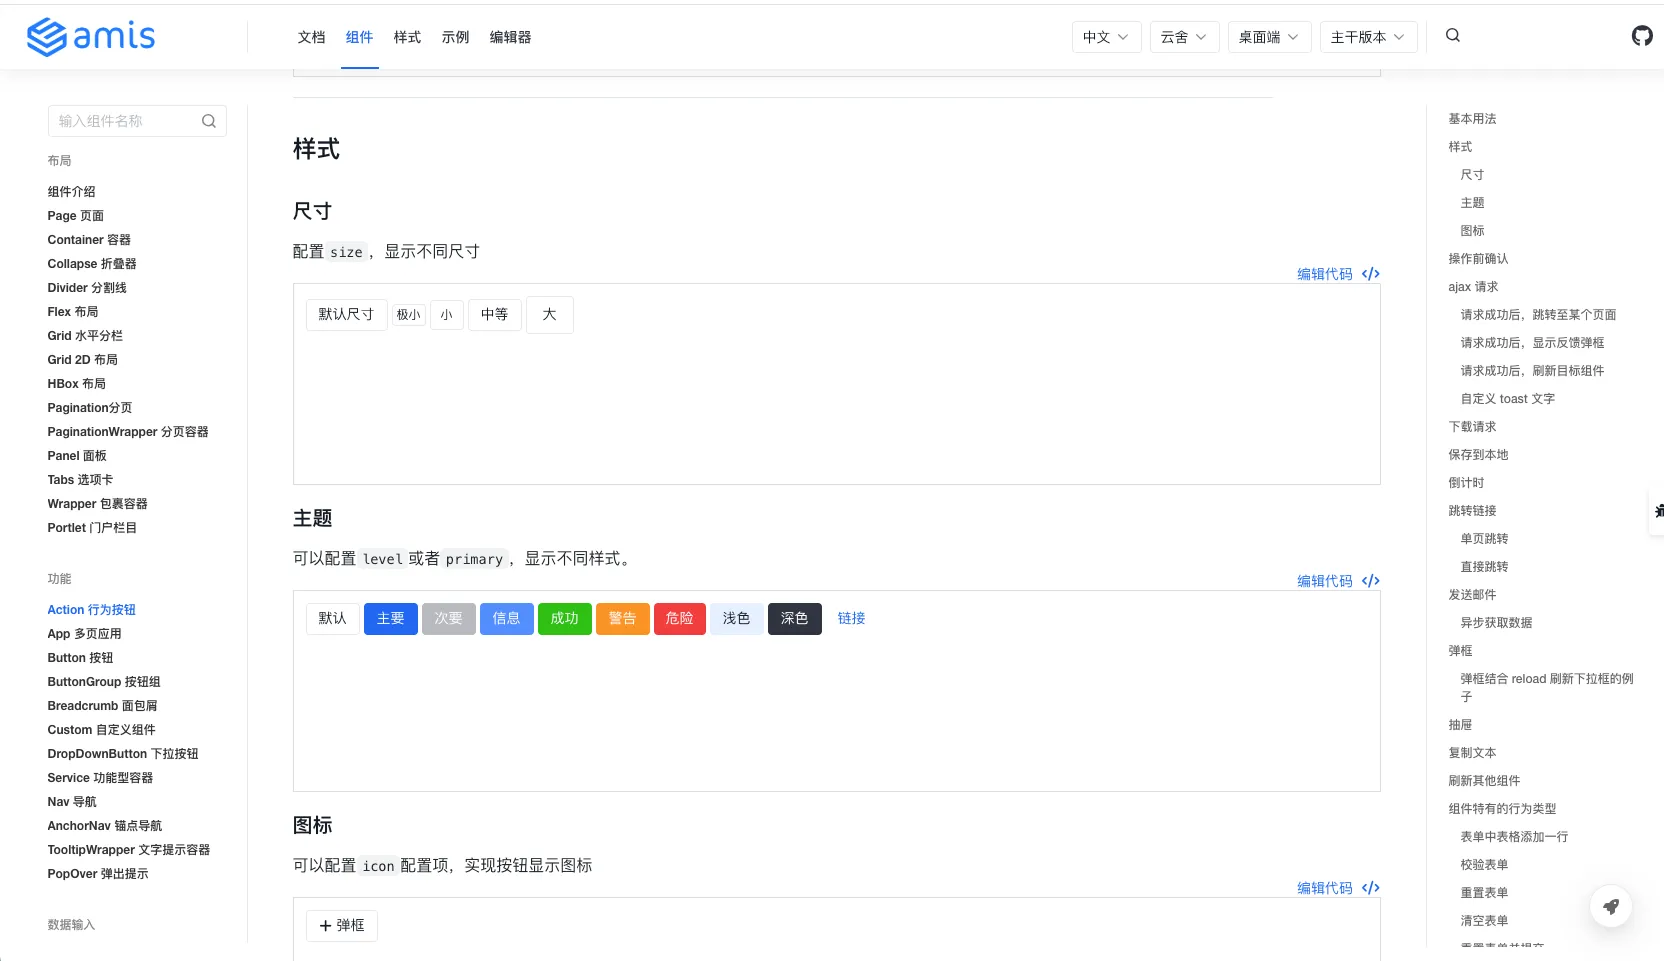The width and height of the screenshot is (1664, 961).
Task: Click the magnifier icon in the sidebar search box
Action: (x=209, y=121)
